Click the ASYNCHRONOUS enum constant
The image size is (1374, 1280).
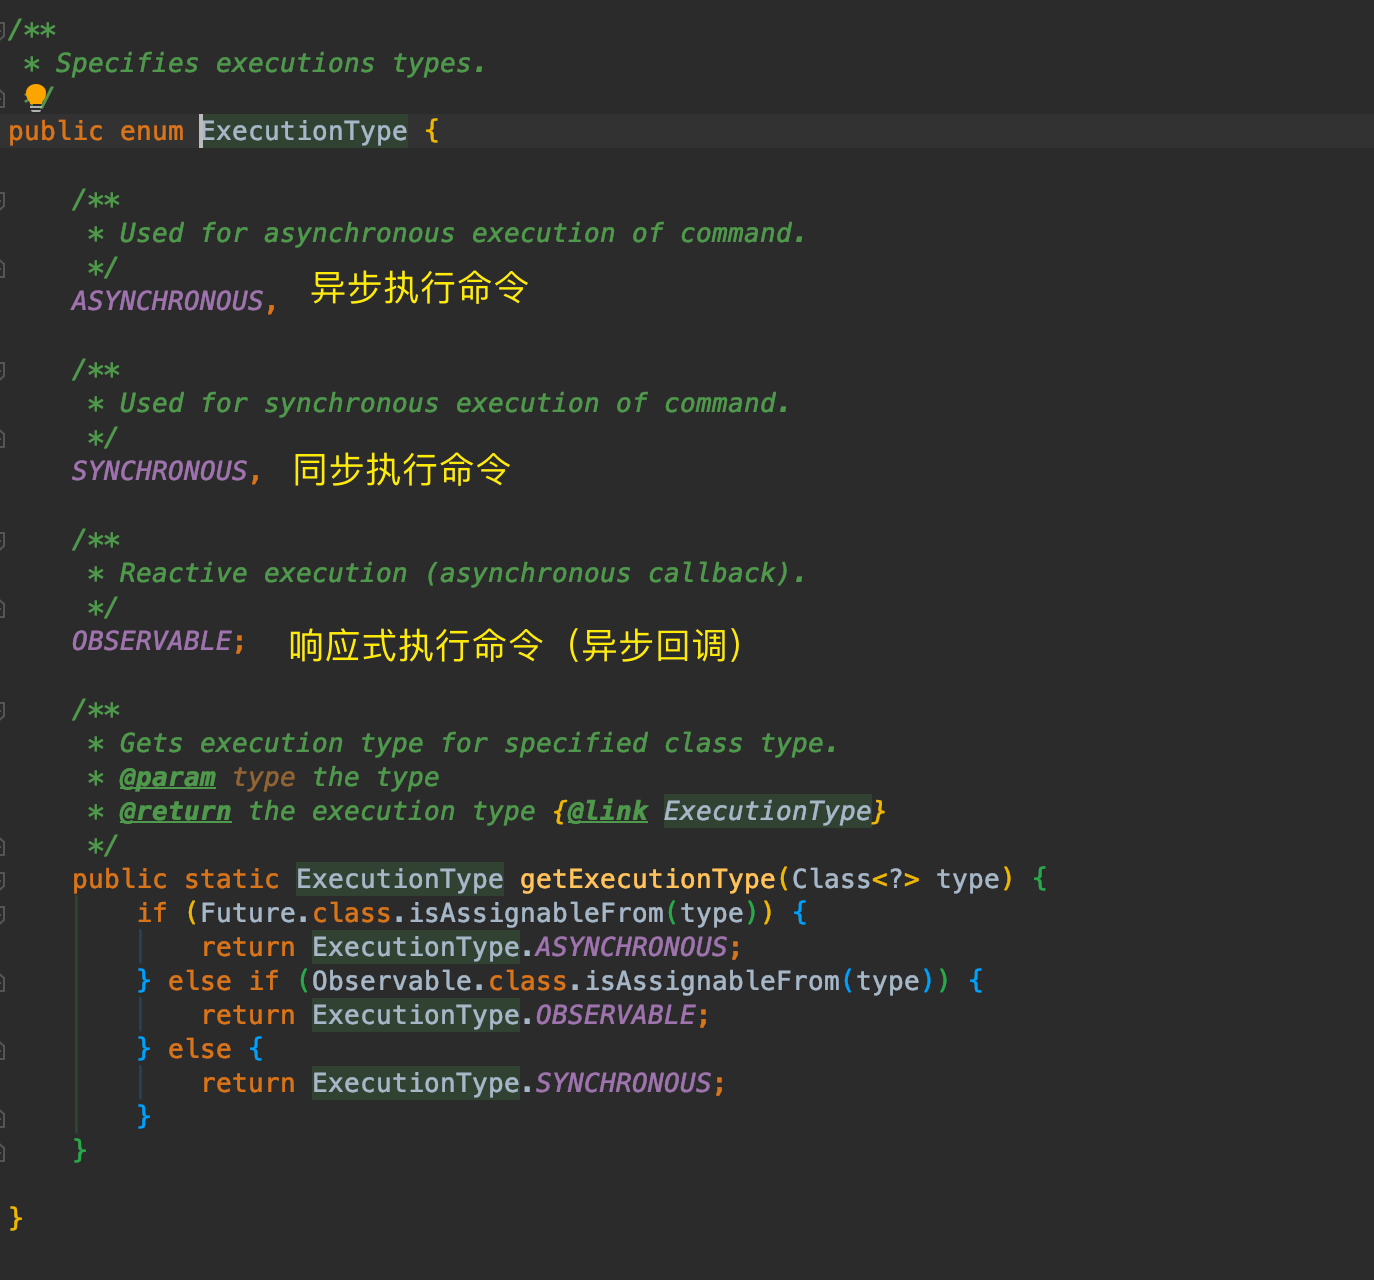pos(168,301)
